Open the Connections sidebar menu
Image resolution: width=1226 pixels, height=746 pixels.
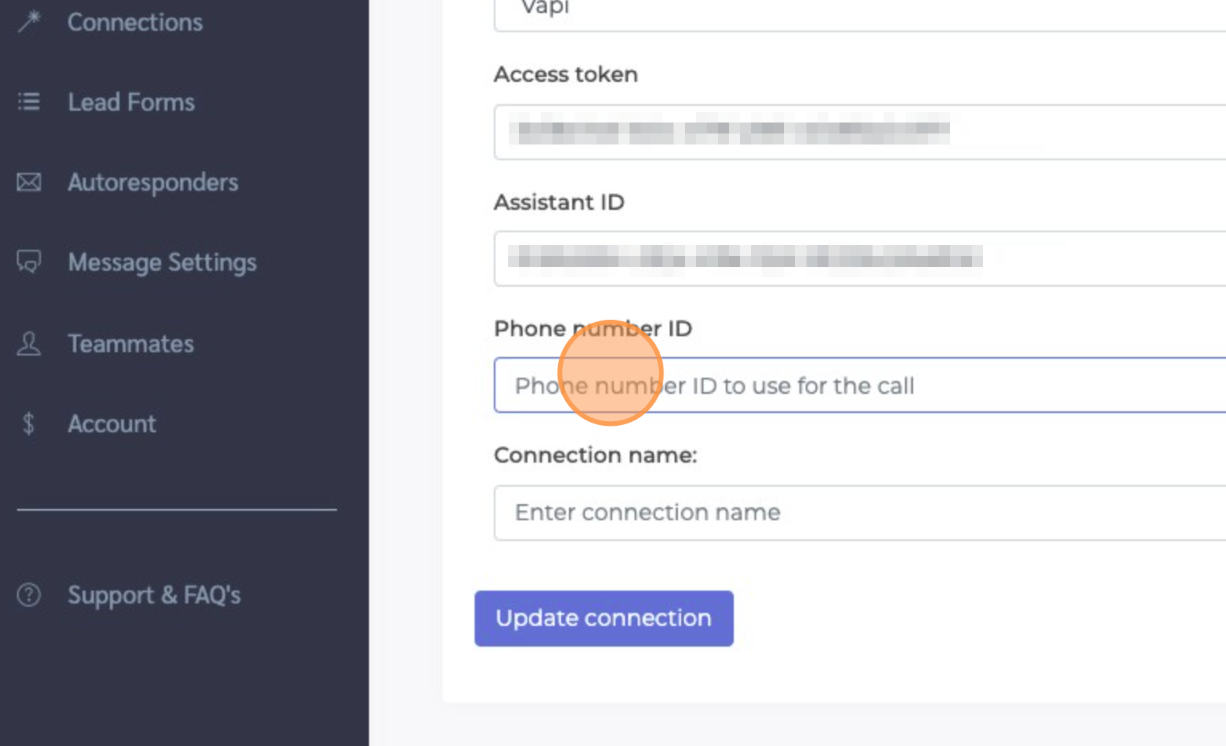coord(135,22)
